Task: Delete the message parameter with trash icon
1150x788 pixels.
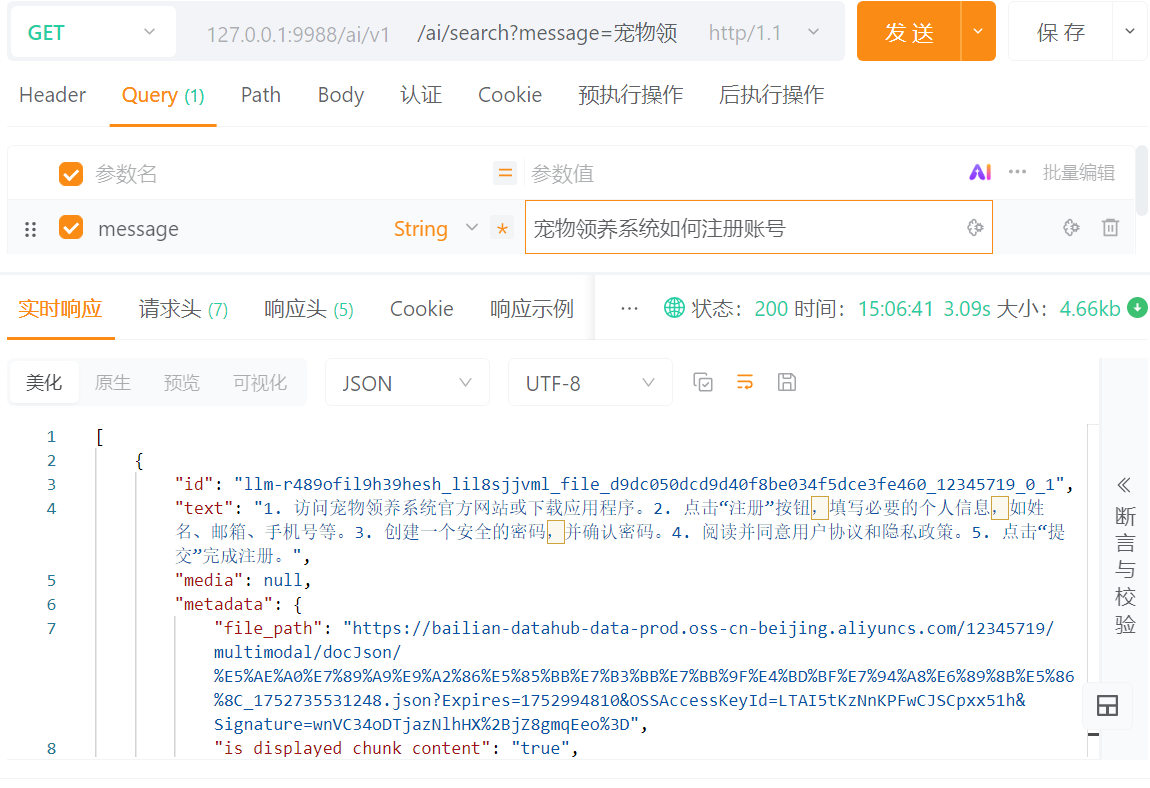Action: click(1110, 227)
